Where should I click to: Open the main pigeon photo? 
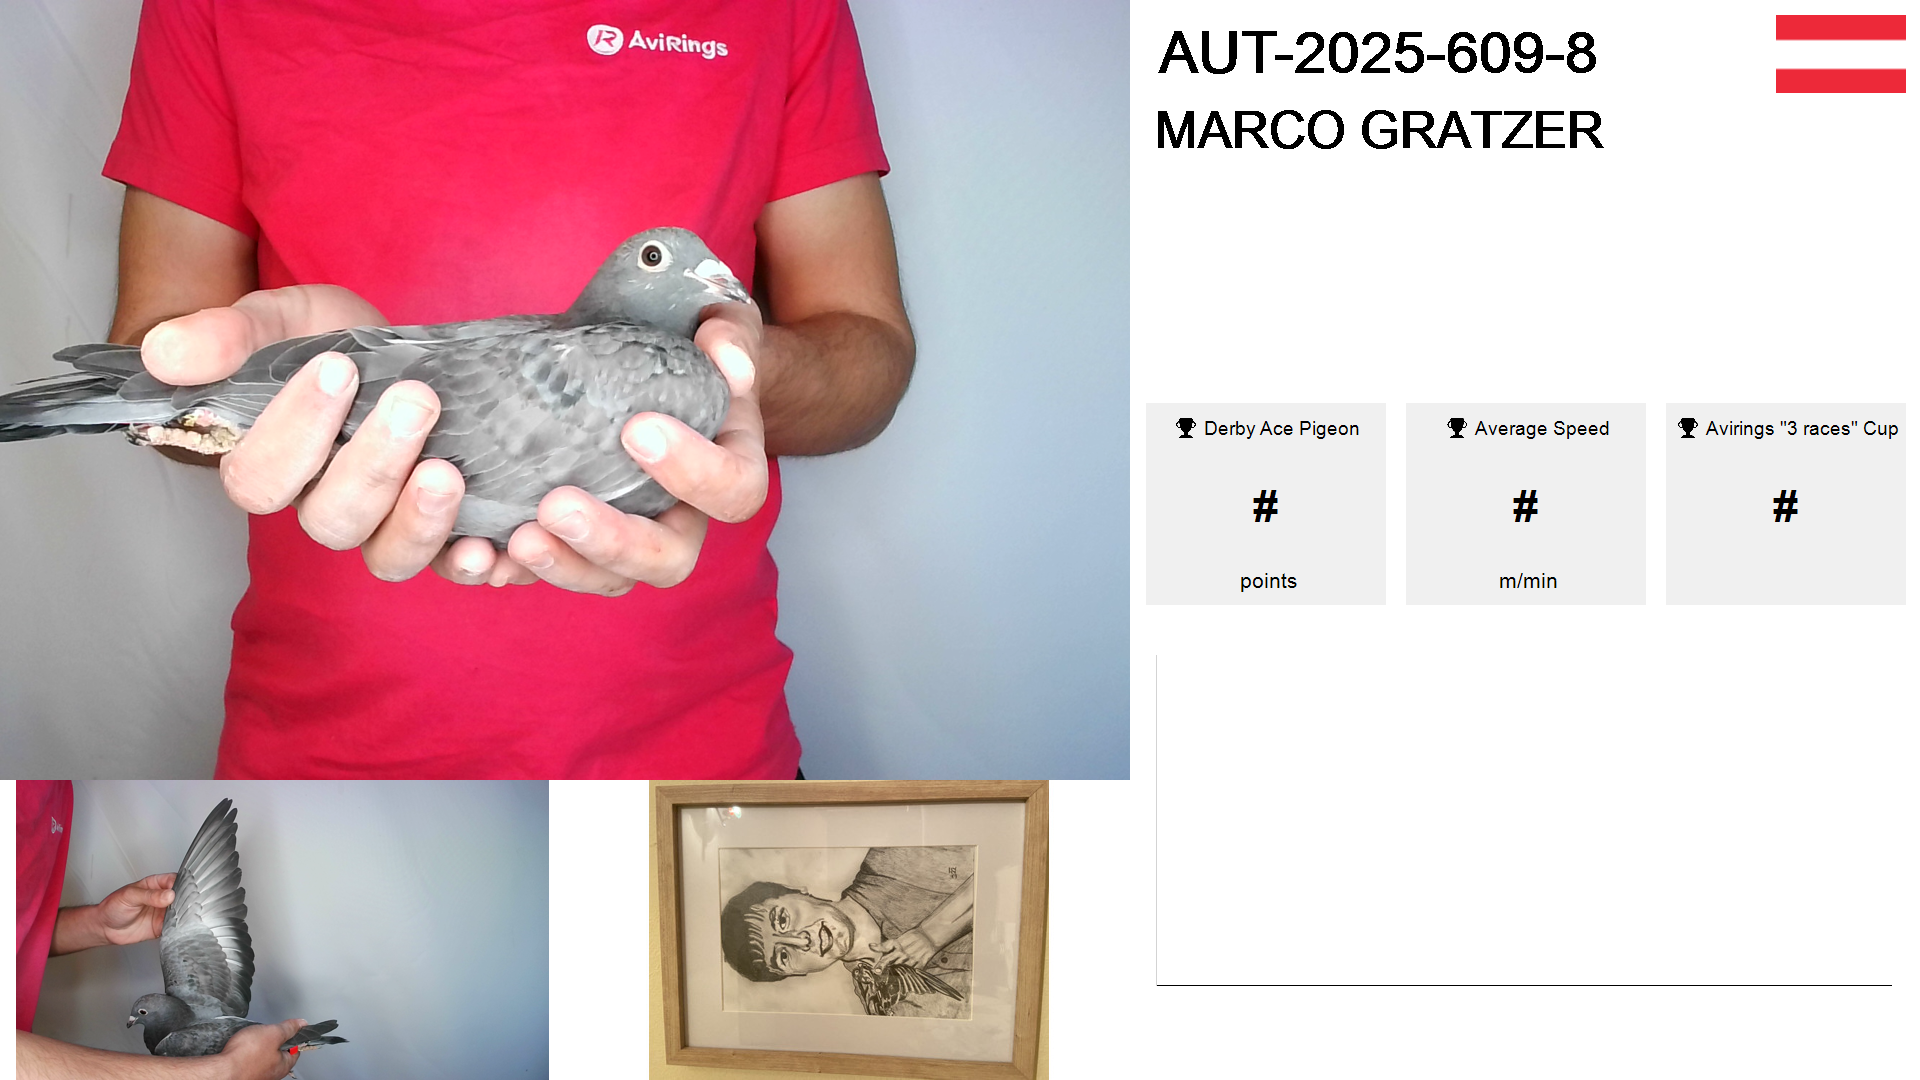coord(565,390)
